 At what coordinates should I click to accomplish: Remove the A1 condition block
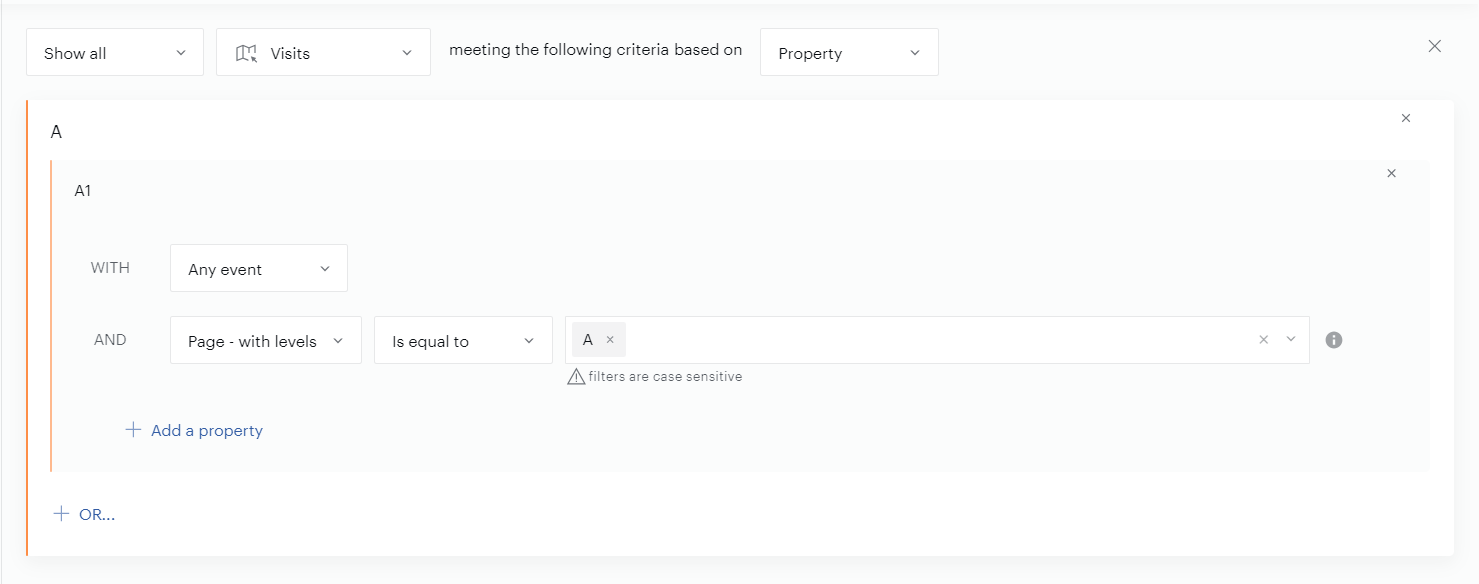(1391, 173)
